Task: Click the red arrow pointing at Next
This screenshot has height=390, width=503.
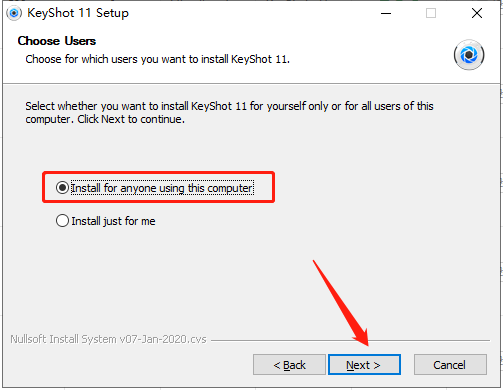Action: tap(341, 303)
